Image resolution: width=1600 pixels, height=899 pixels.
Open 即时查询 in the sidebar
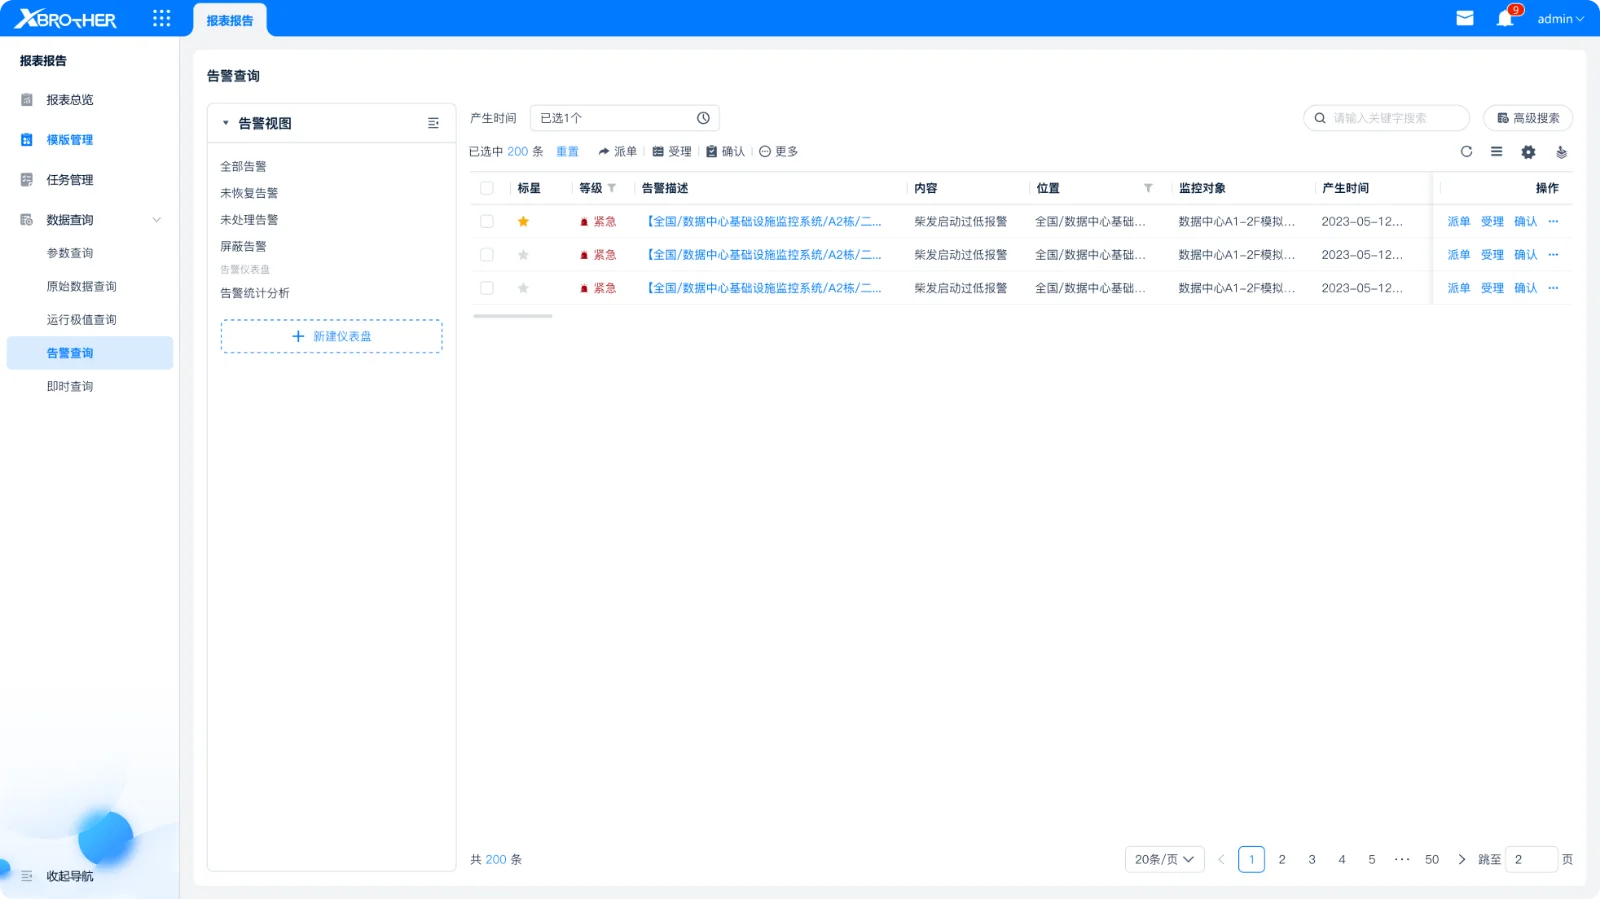pyautogui.click(x=70, y=386)
